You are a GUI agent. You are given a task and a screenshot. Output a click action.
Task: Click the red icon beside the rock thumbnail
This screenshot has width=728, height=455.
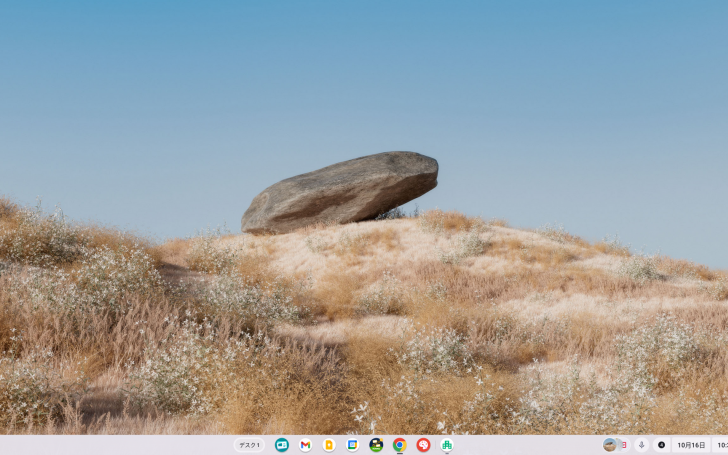click(x=624, y=445)
